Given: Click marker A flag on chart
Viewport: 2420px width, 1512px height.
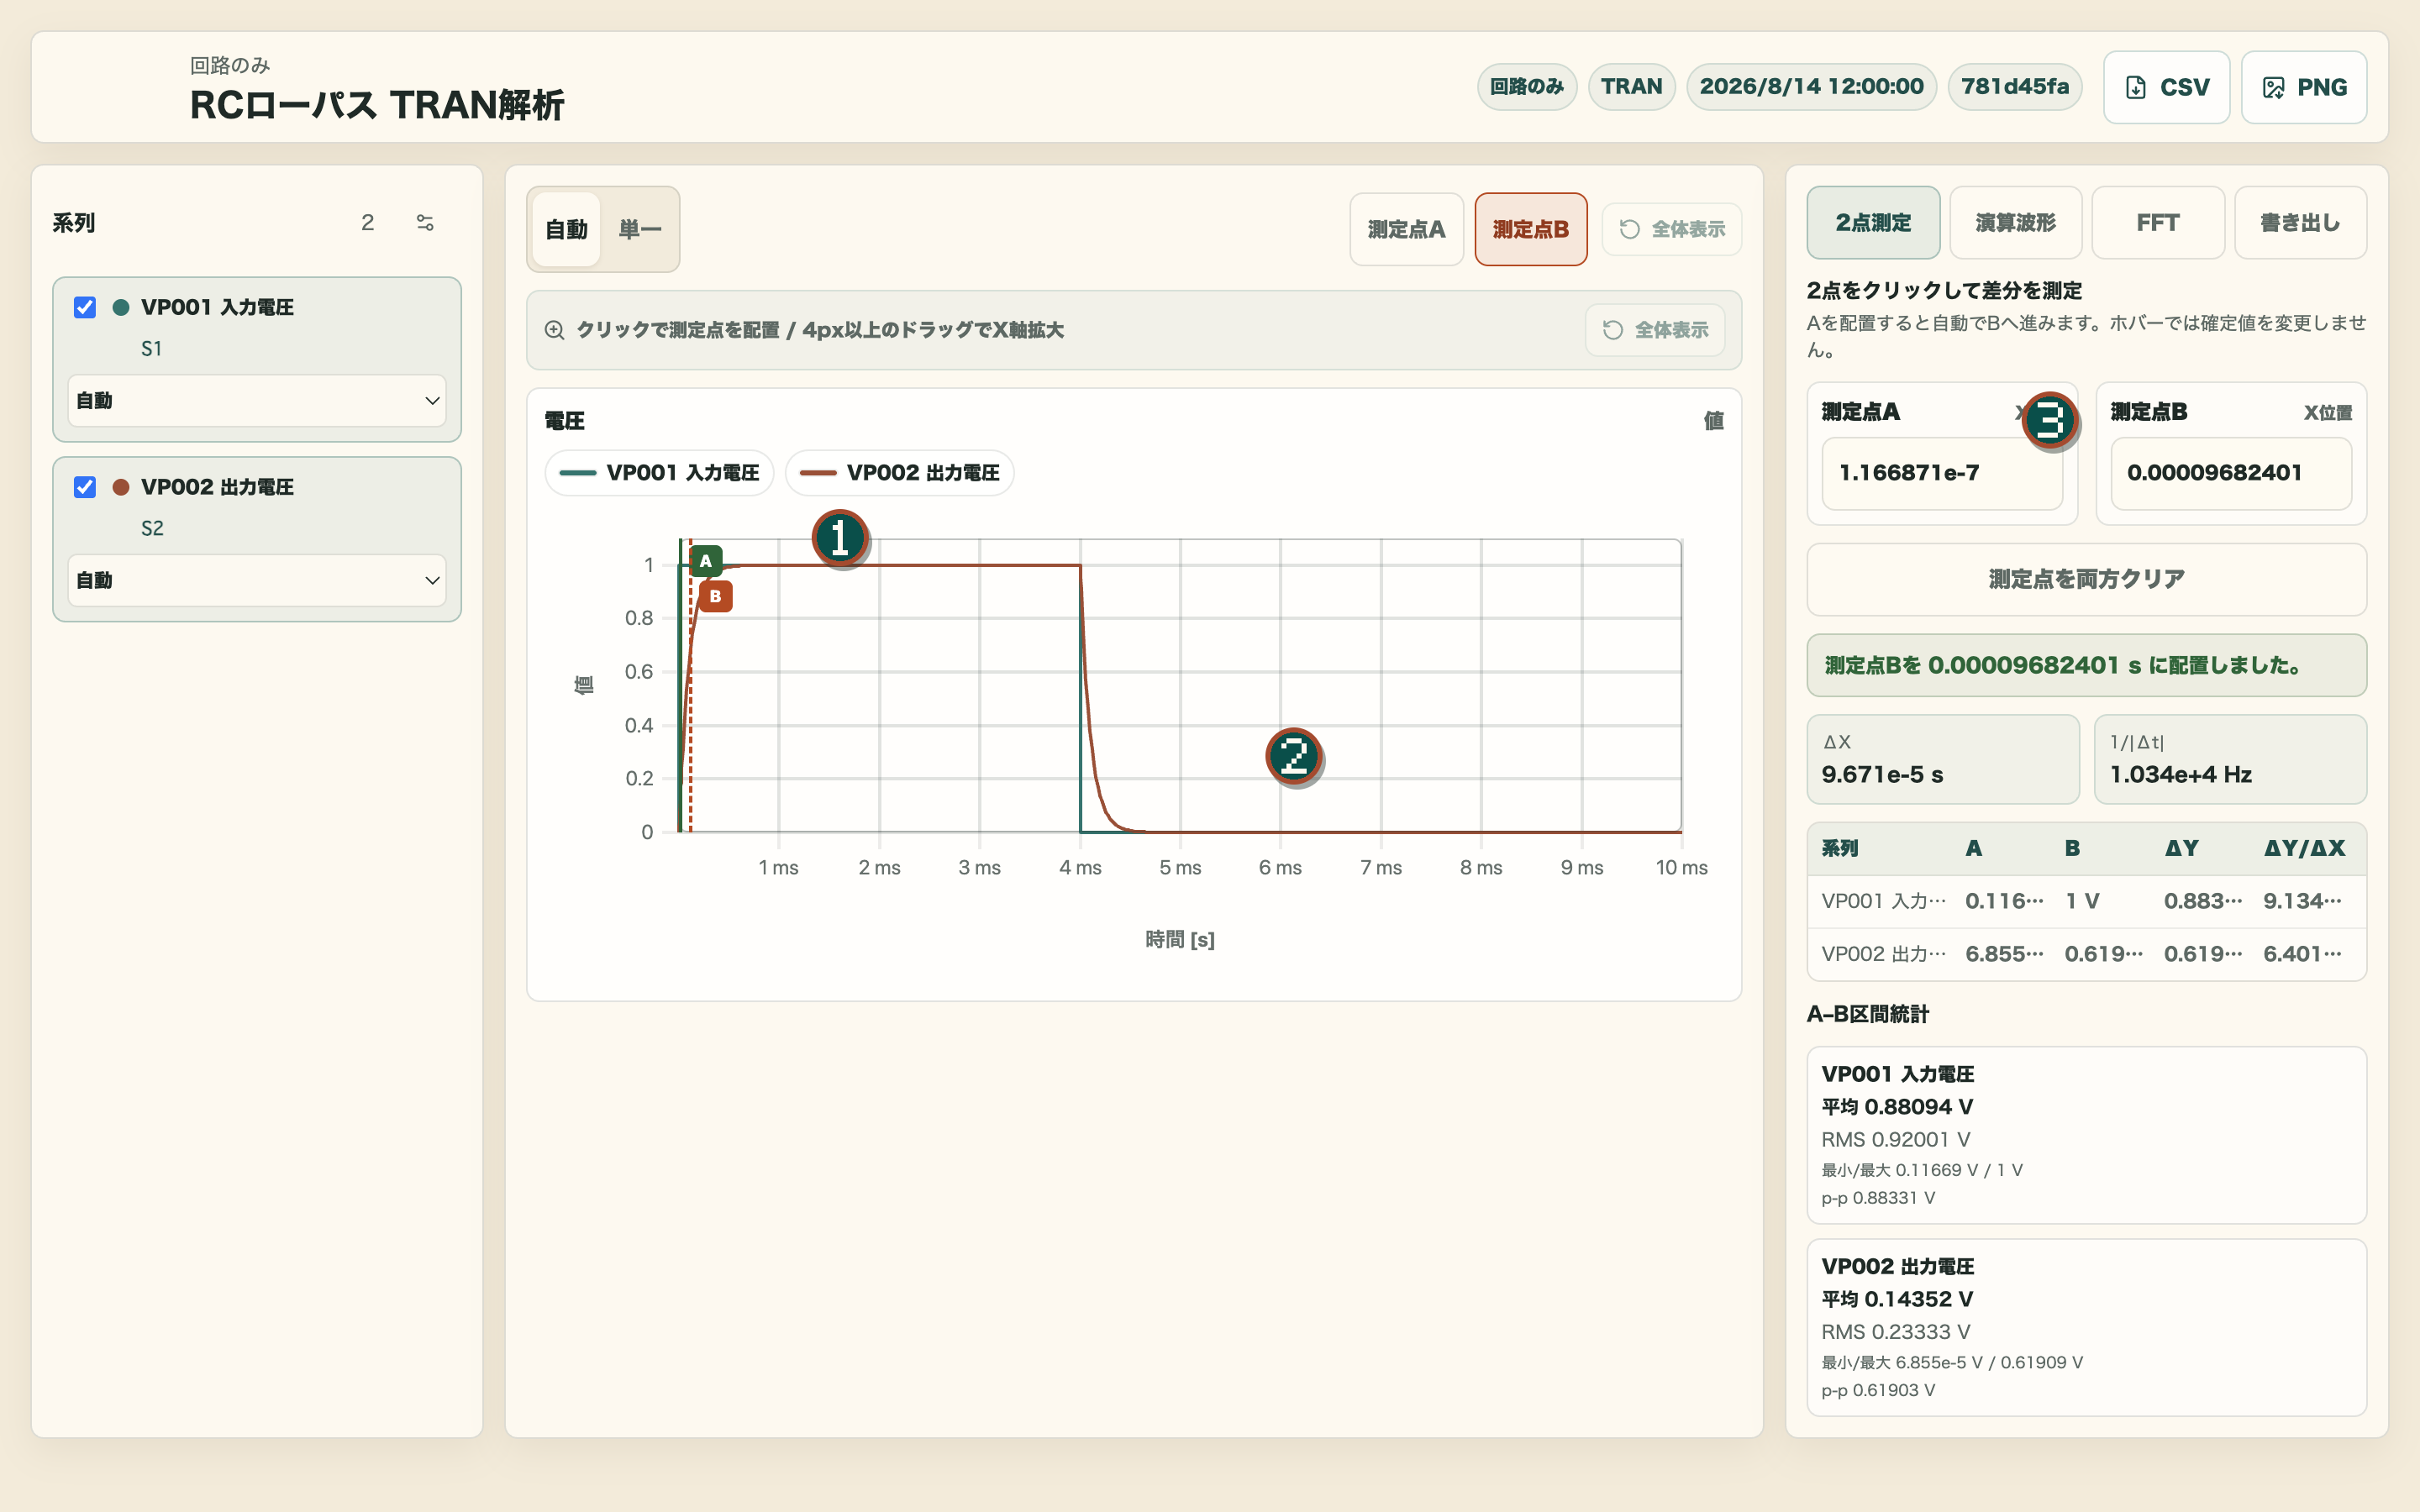Looking at the screenshot, I should 706,561.
